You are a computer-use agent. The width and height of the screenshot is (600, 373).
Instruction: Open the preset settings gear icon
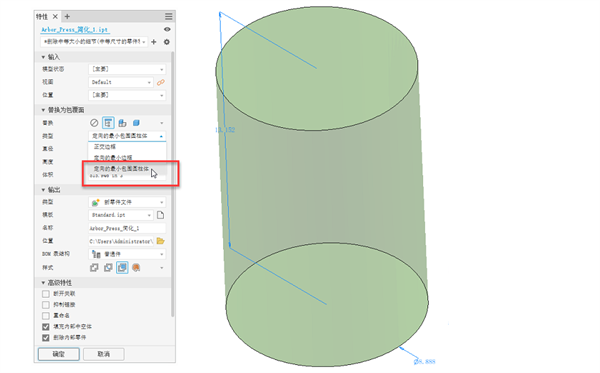(x=167, y=42)
